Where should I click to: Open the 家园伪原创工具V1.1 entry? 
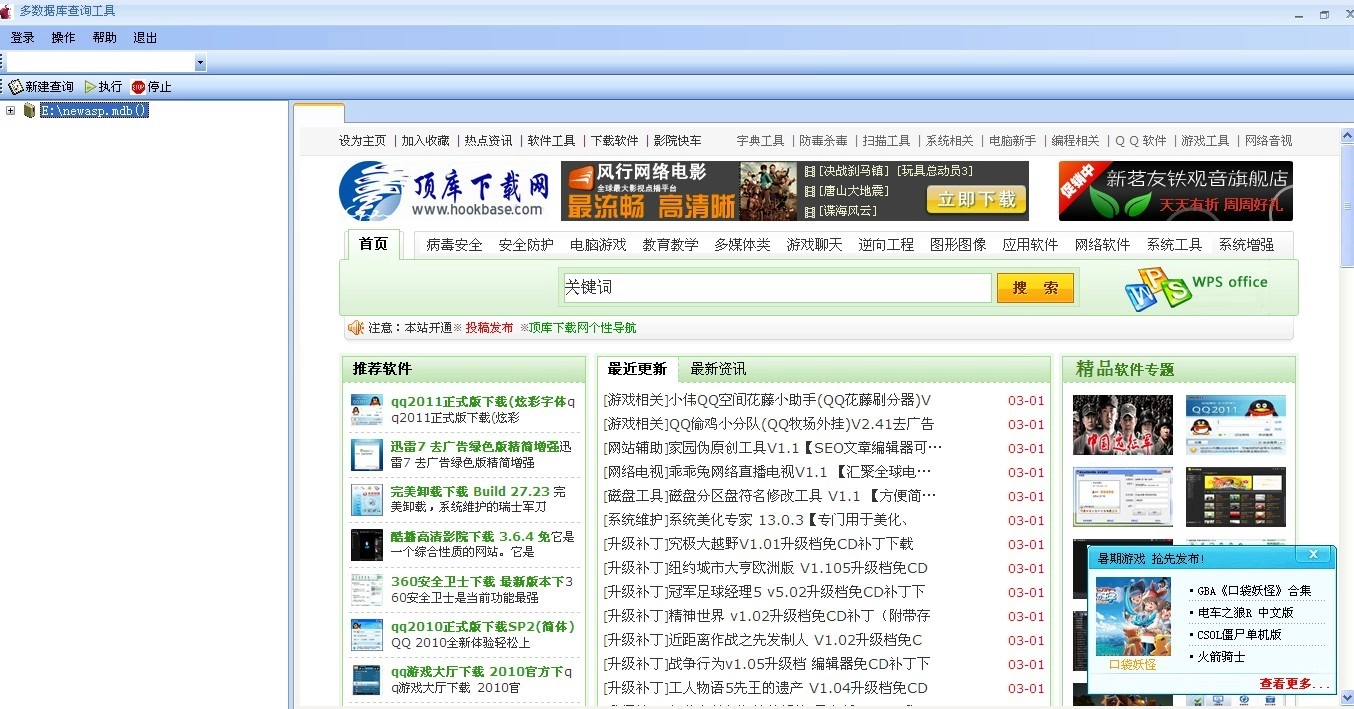pos(772,448)
